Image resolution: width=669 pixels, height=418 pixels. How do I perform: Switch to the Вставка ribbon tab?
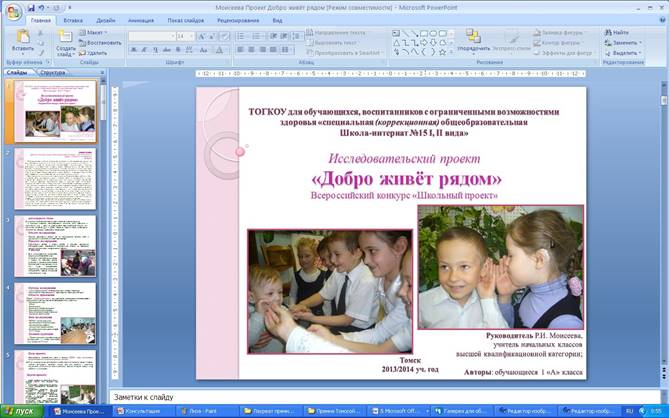(73, 20)
